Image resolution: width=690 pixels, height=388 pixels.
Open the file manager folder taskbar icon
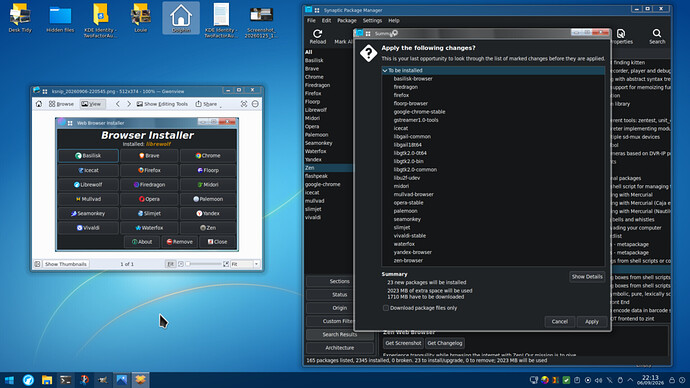click(47, 380)
